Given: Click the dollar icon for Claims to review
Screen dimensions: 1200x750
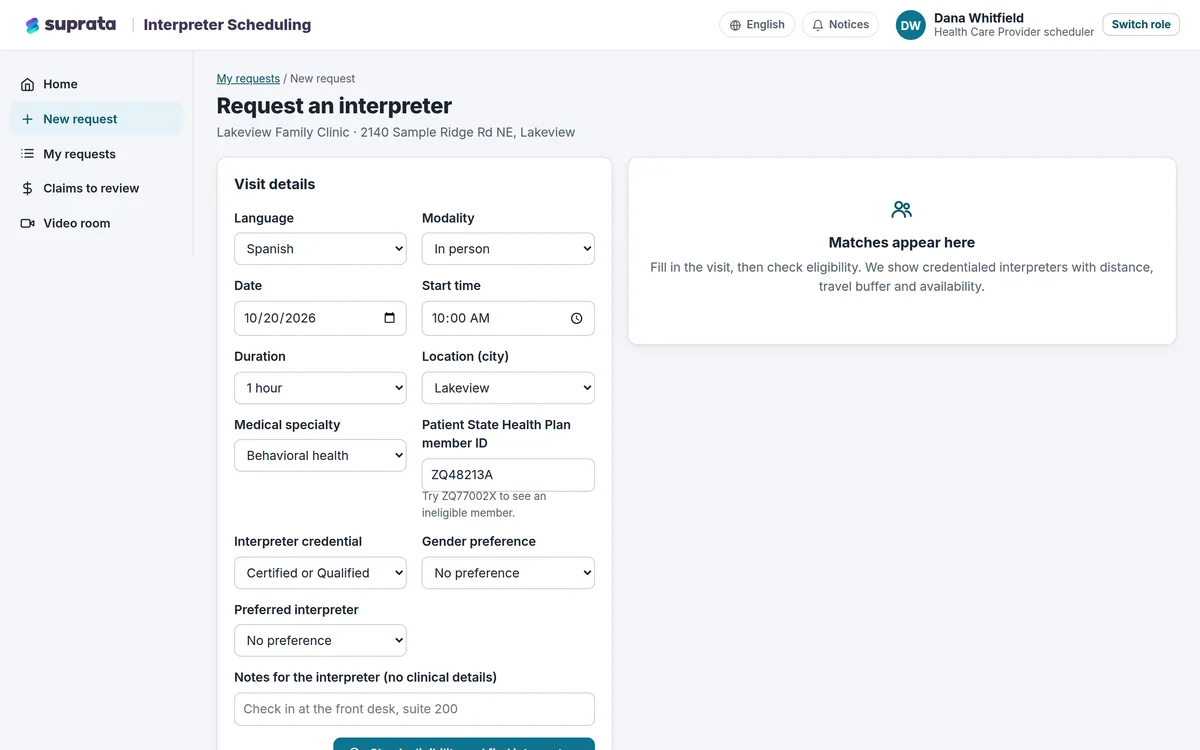Looking at the screenshot, I should pyautogui.click(x=28, y=188).
